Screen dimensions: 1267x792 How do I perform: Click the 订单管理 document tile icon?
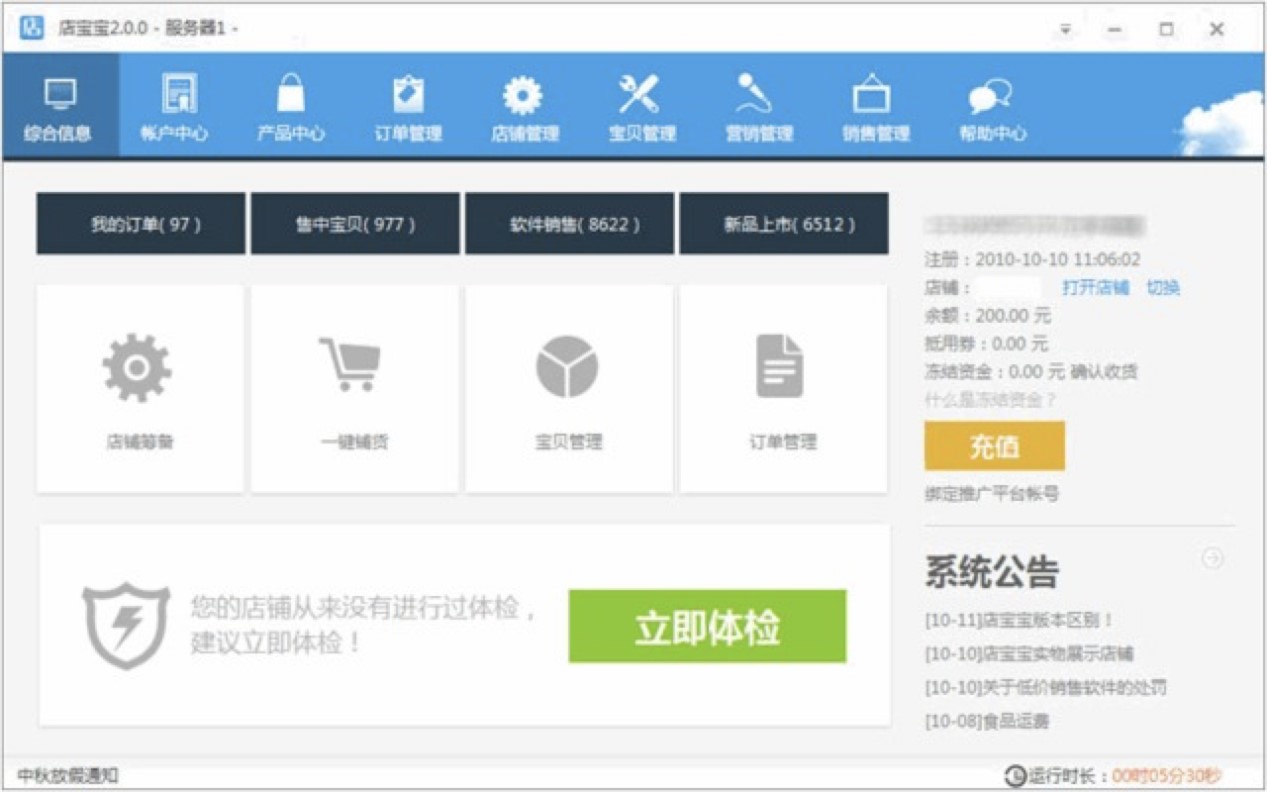coord(780,366)
